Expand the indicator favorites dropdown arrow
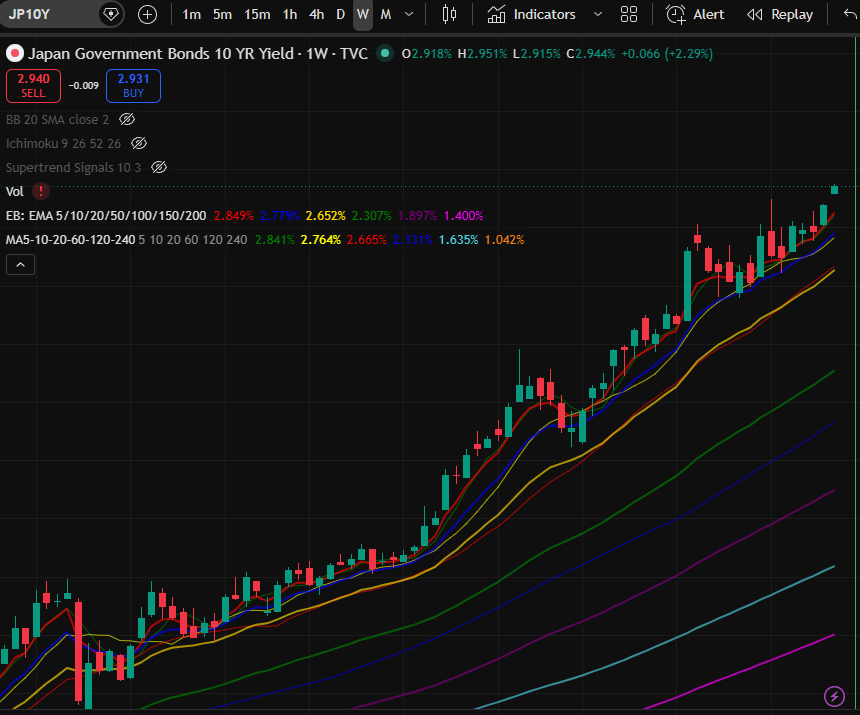Screen dimensions: 860x715 598,15
